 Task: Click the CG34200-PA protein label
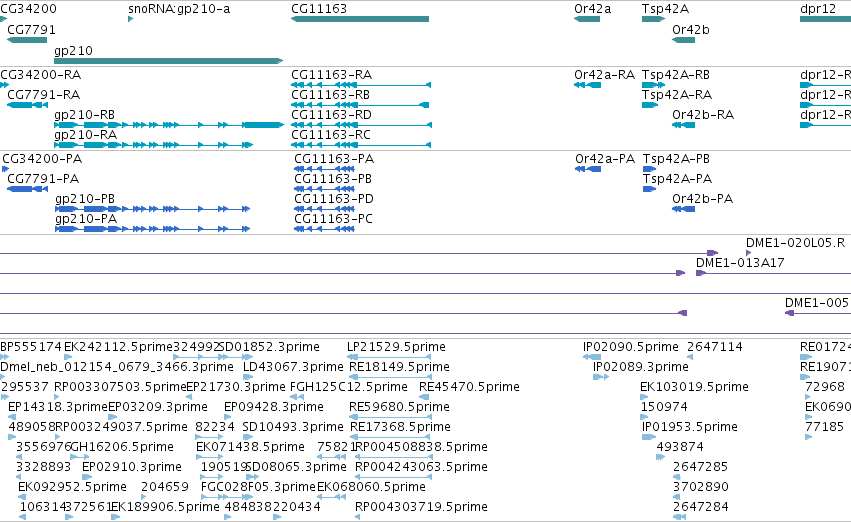[x=42, y=159]
